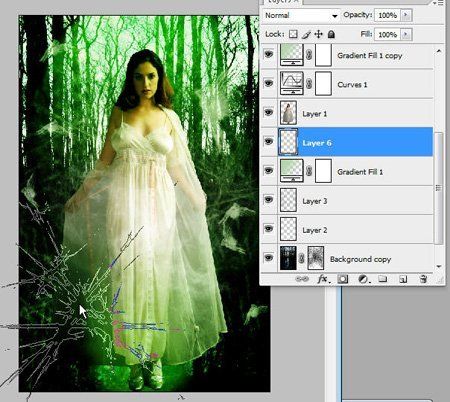The width and height of the screenshot is (450, 402).
Task: Select Gradient Fill 1 copy gradient thumbnail
Action: click(x=292, y=54)
